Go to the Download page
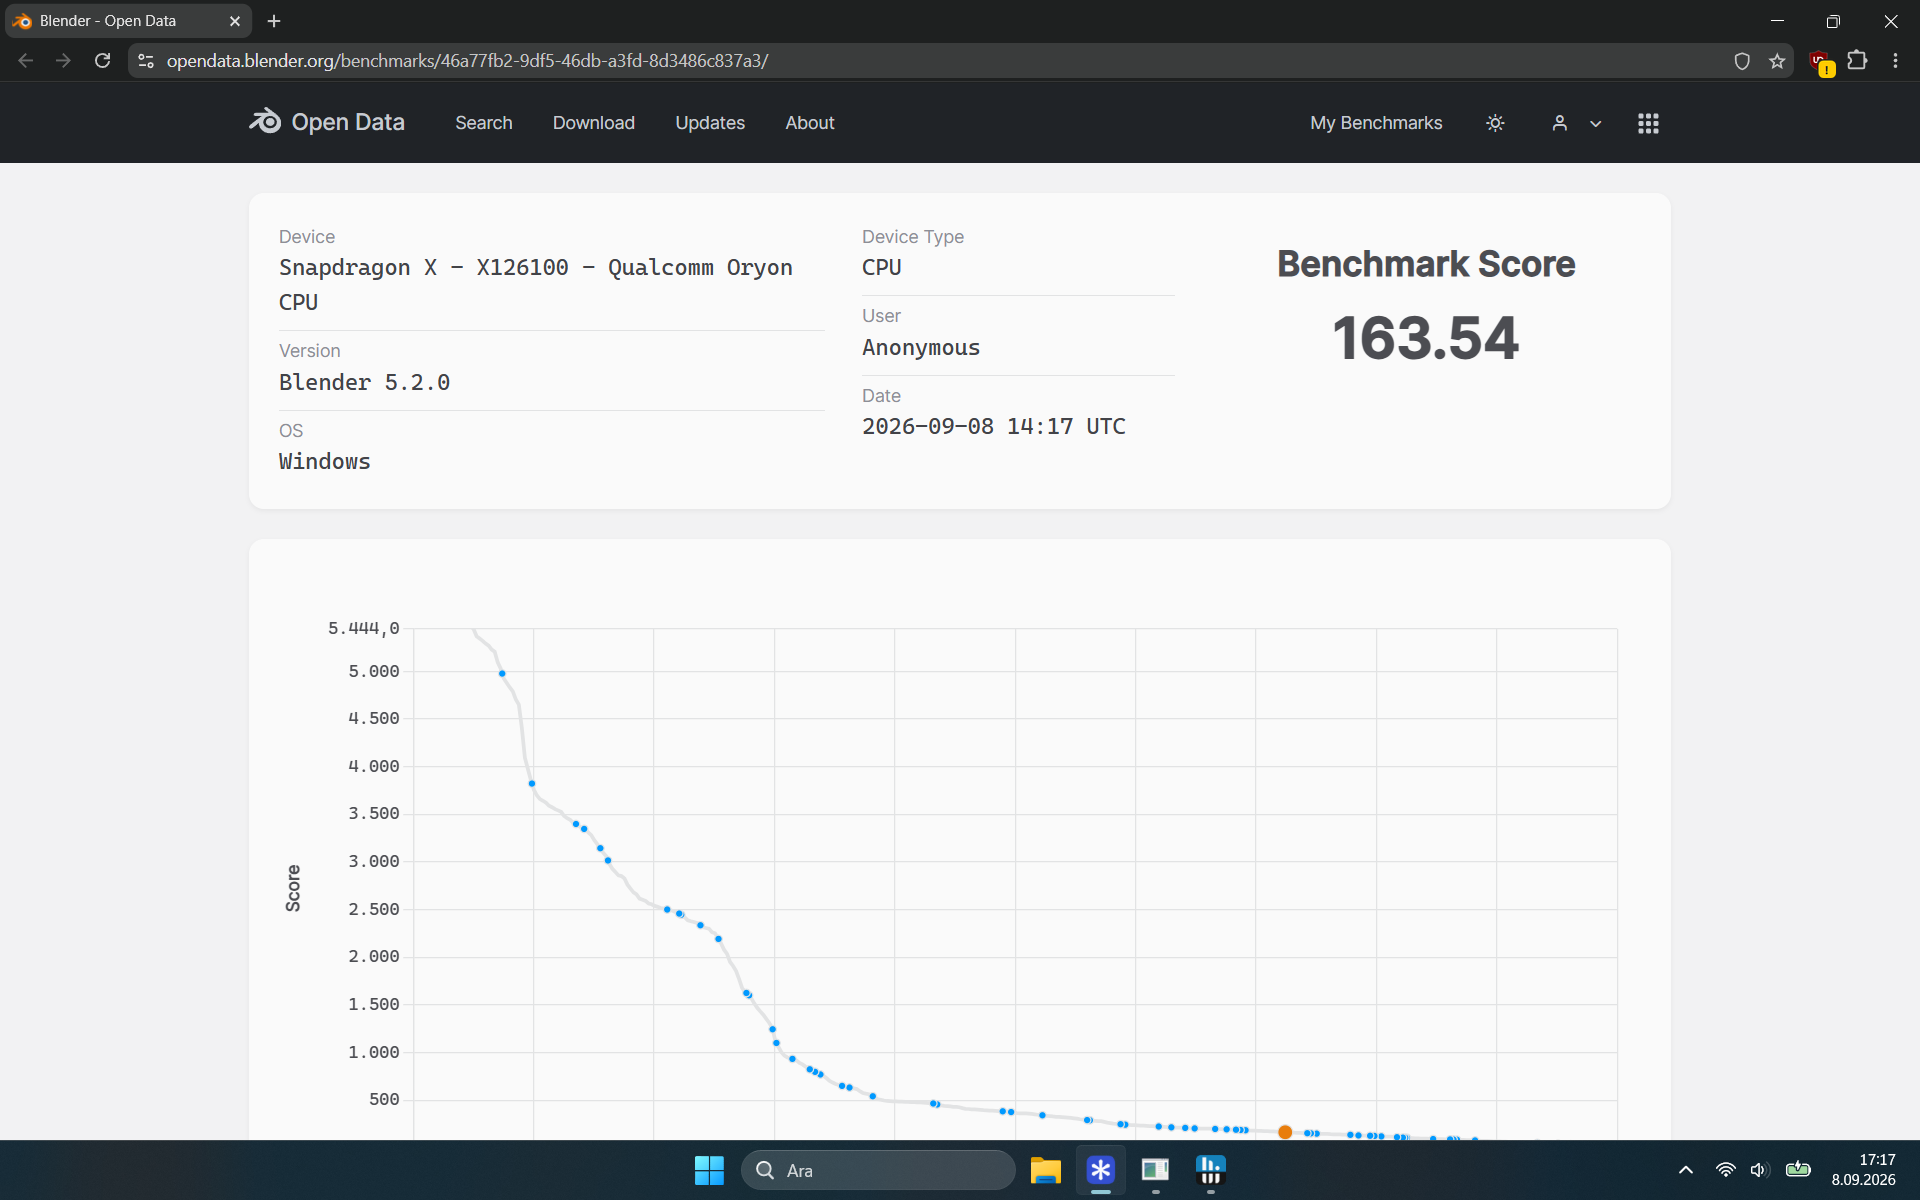 point(594,123)
